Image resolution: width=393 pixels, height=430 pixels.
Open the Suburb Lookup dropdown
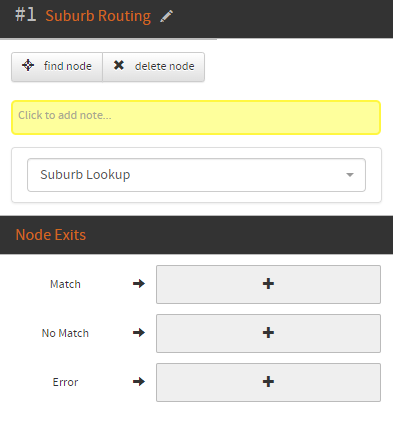click(196, 175)
